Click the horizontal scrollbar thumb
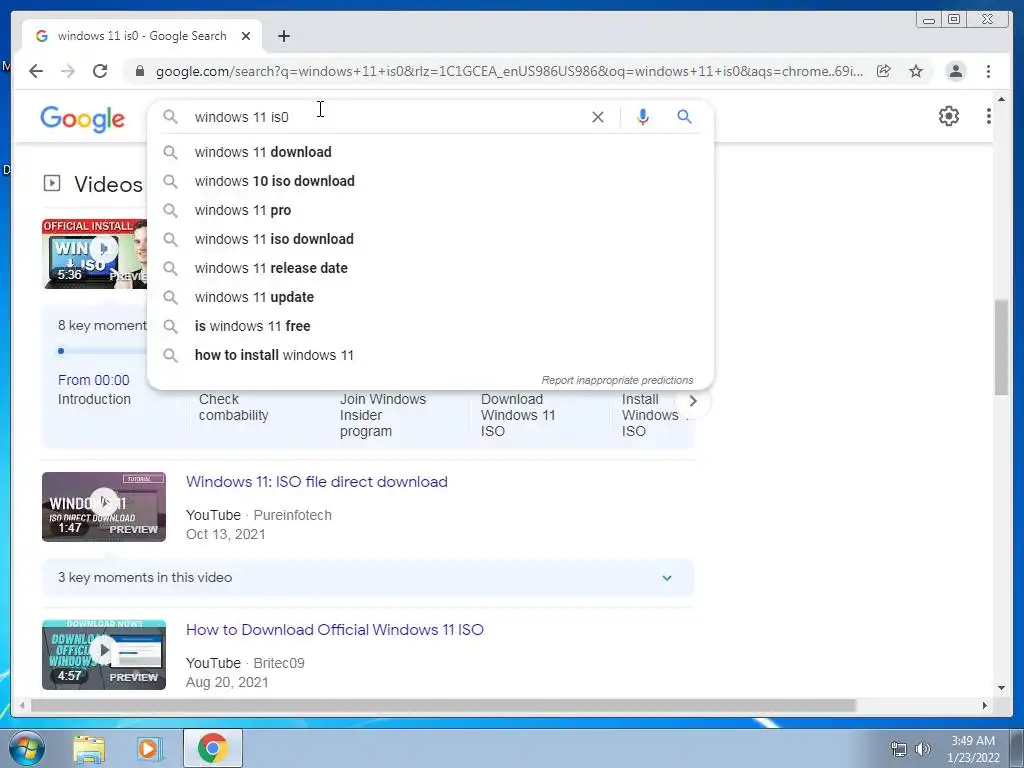Screen dimensions: 1024x768 (x=443, y=706)
